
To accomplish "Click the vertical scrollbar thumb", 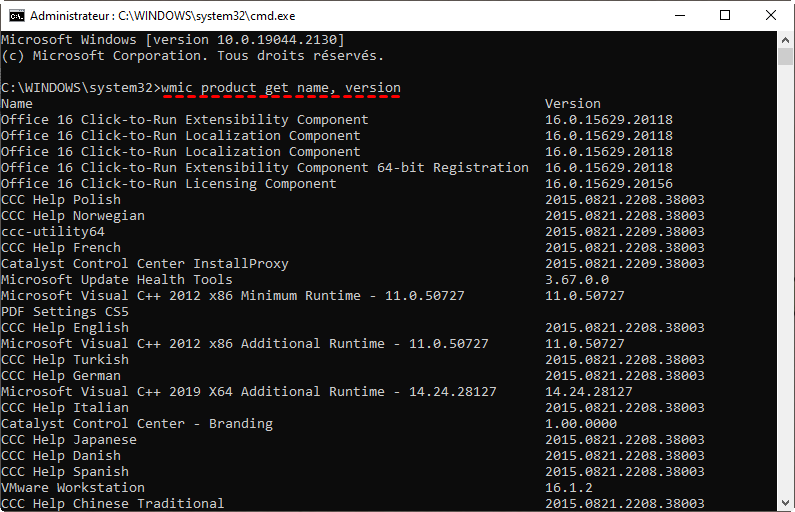I will pos(785,56).
